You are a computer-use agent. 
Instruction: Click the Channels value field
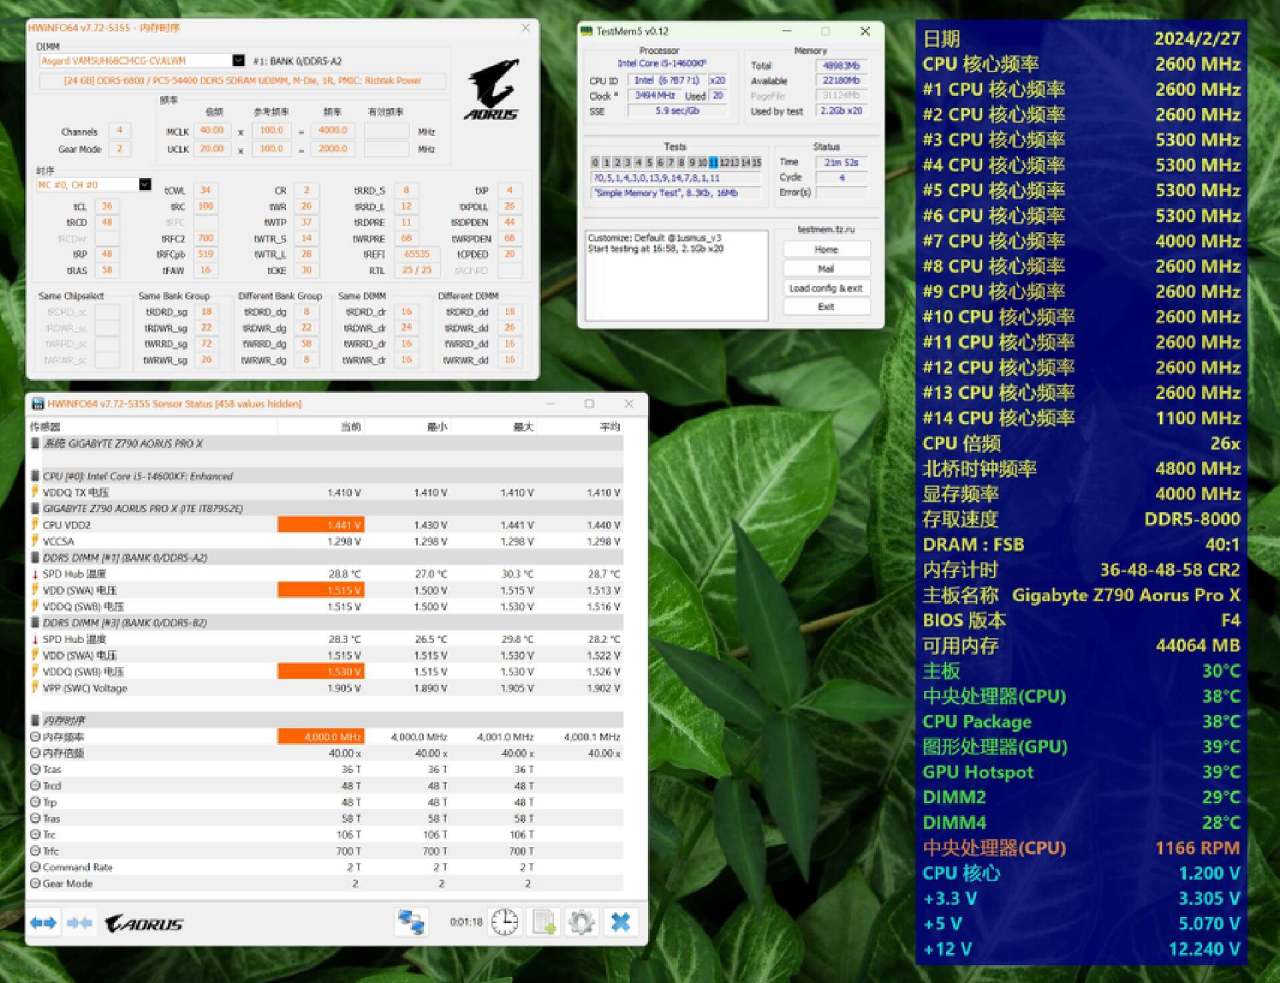click(119, 131)
